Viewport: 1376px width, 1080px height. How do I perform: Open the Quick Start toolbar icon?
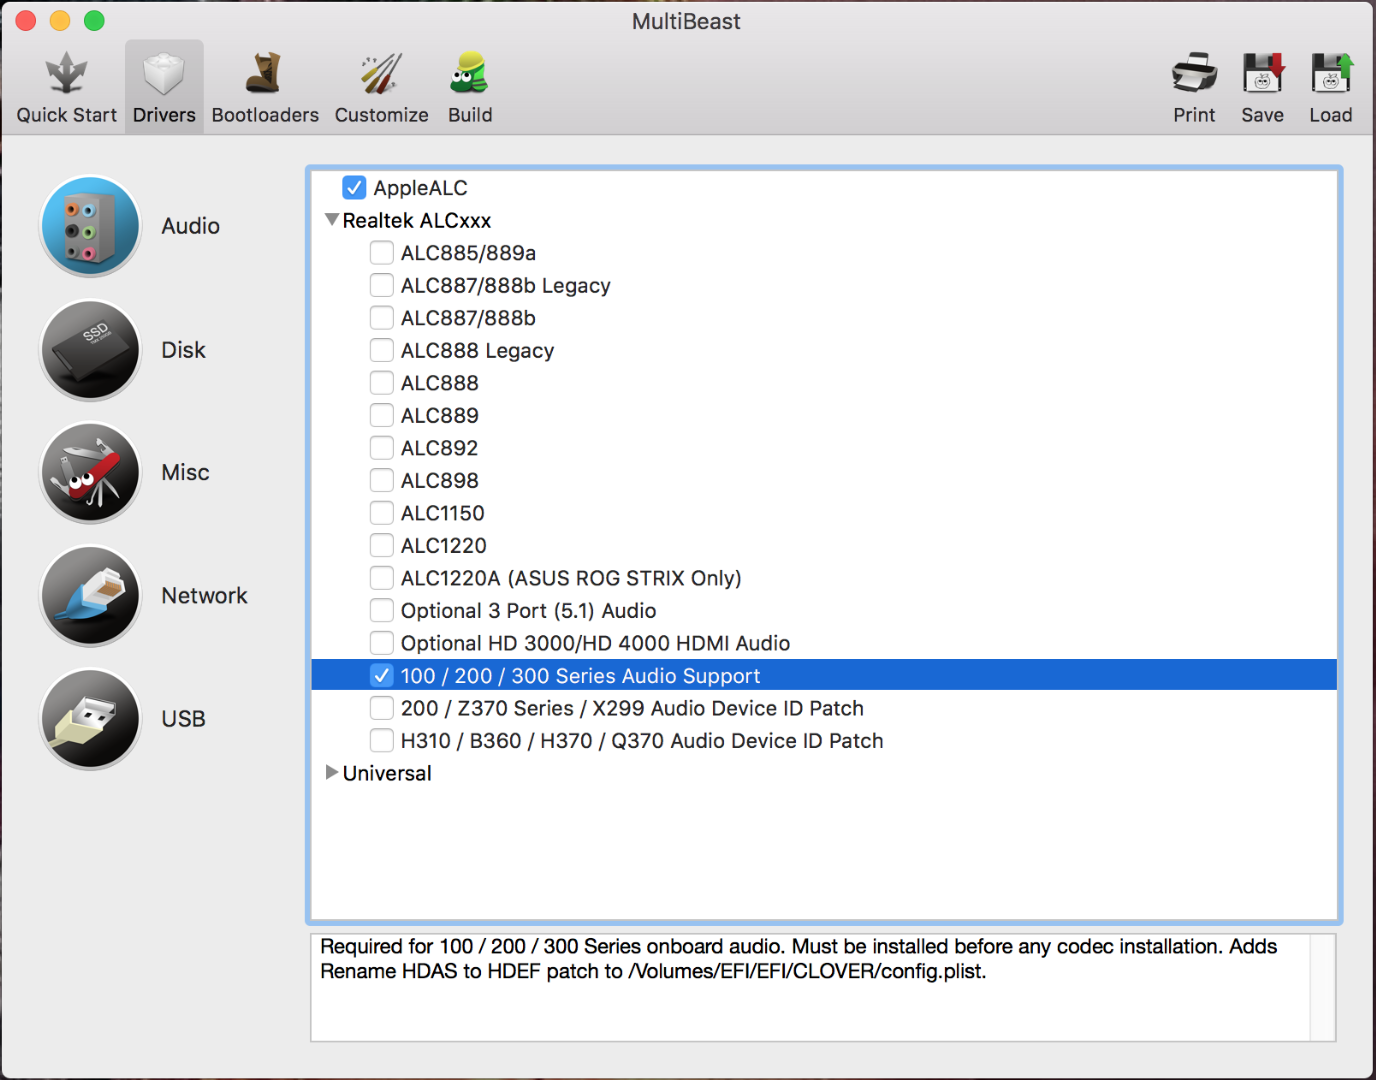click(x=66, y=74)
